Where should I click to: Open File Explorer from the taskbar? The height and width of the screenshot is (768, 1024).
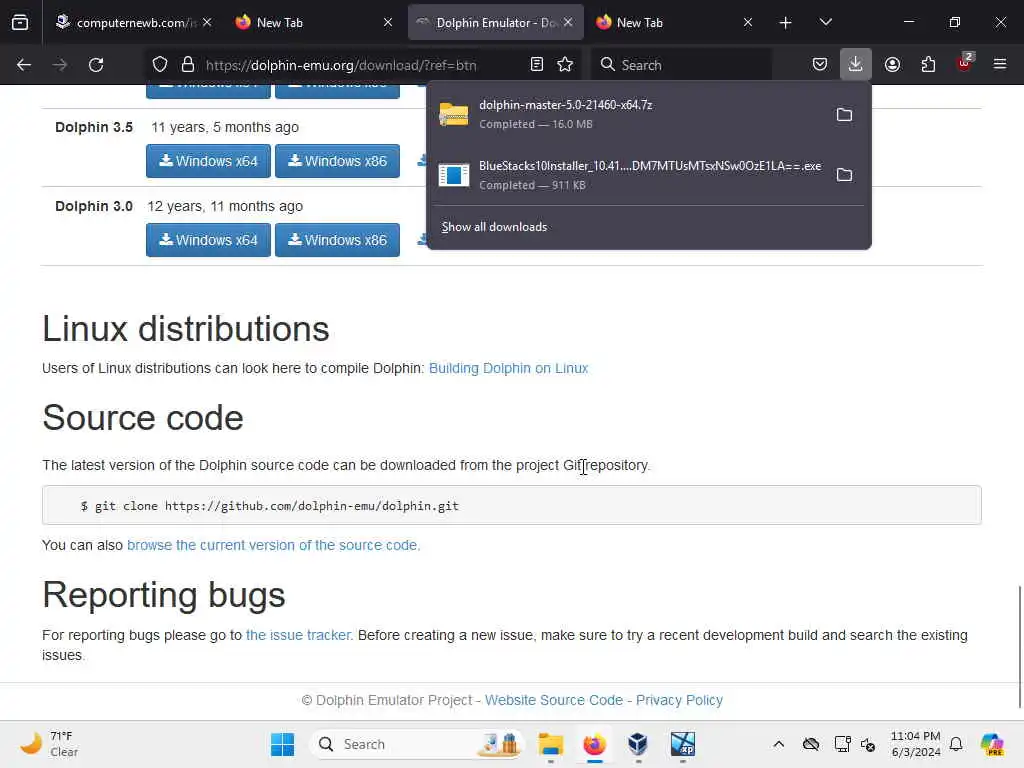tap(551, 744)
